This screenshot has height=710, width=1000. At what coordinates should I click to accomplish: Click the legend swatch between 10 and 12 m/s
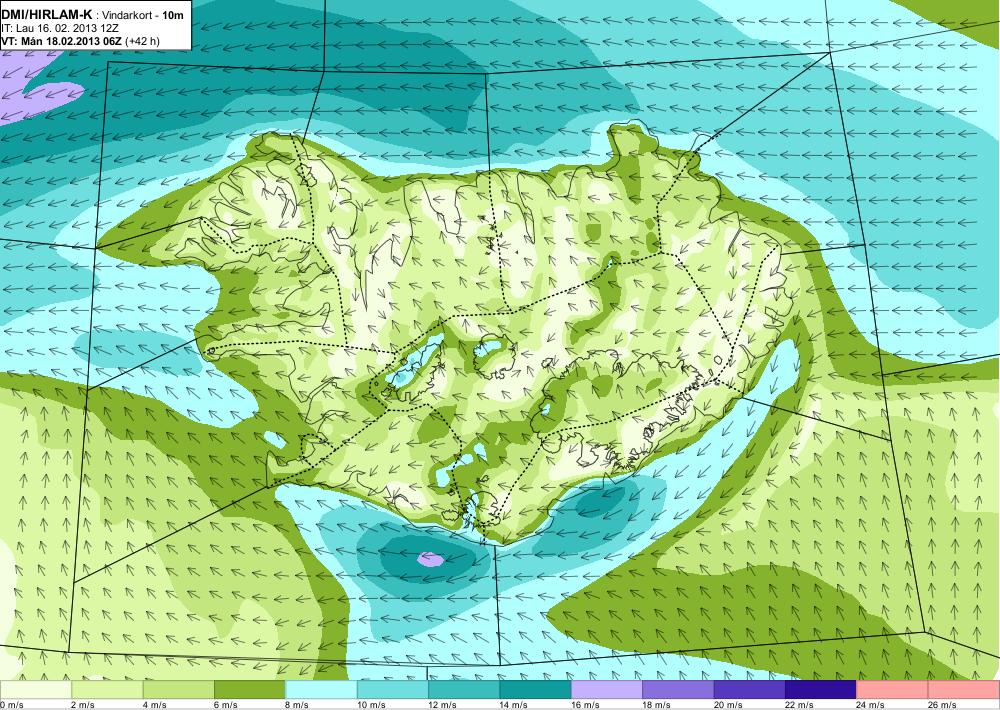pyautogui.click(x=393, y=690)
